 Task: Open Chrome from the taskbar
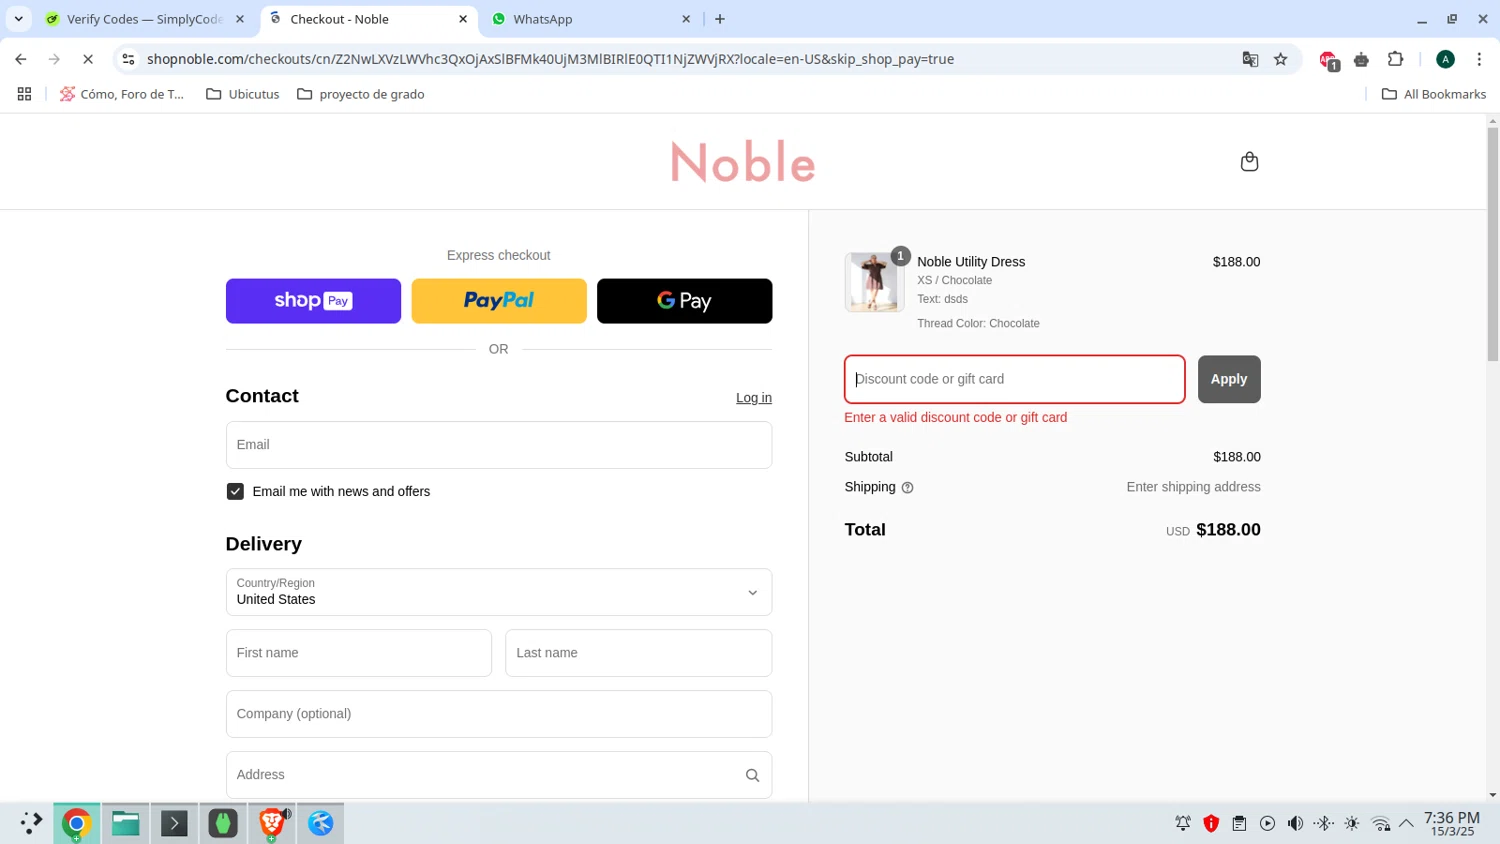tap(76, 823)
